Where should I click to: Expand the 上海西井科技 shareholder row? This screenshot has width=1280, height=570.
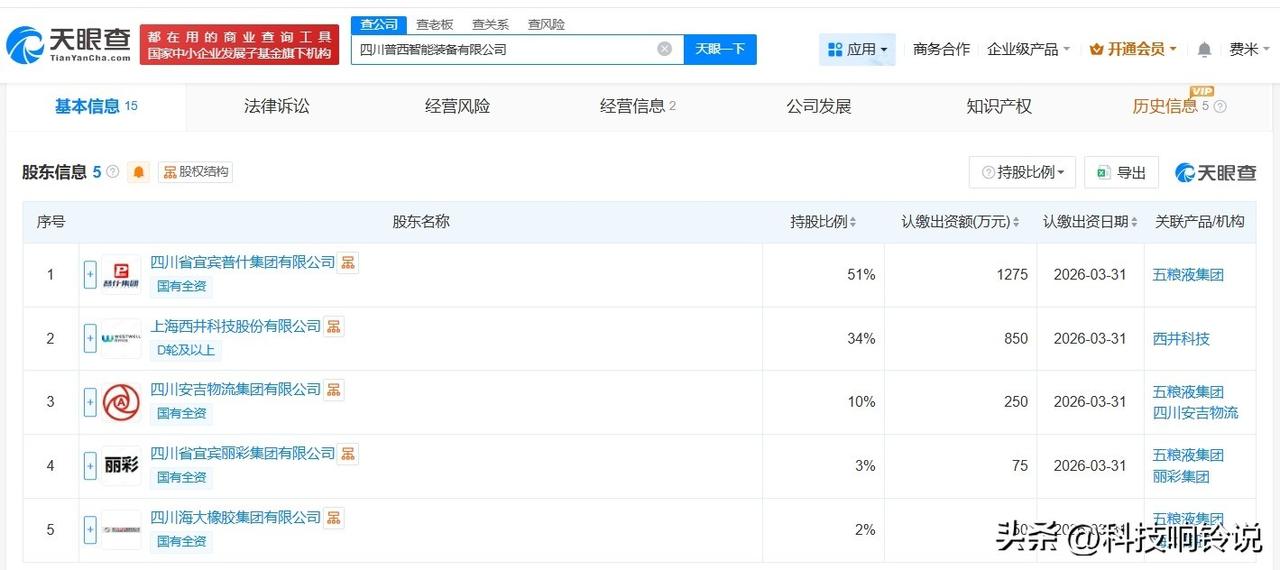[x=90, y=339]
